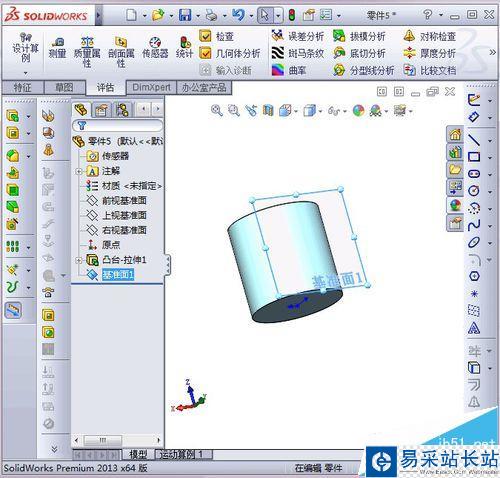Click the Sensor tool (传感器)
The width and height of the screenshot is (500, 478).
155,48
